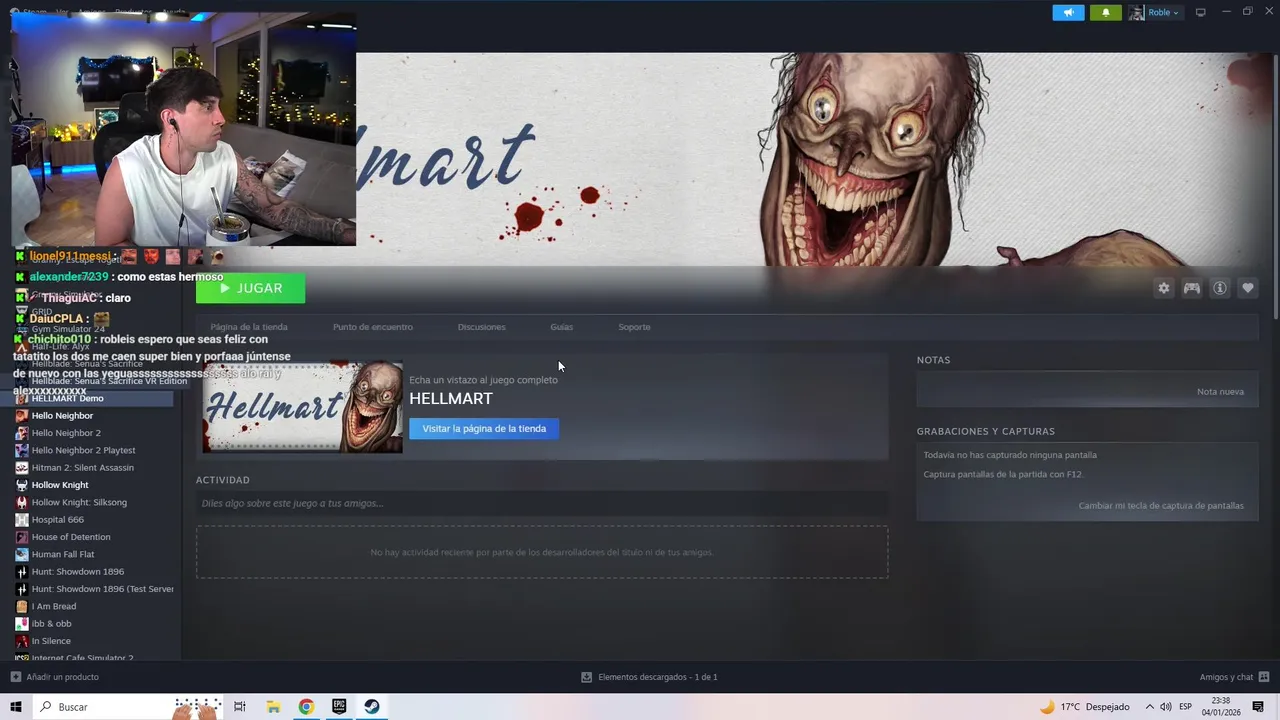
Task: Click the Hospital 666 game icon
Action: [x=21, y=520]
